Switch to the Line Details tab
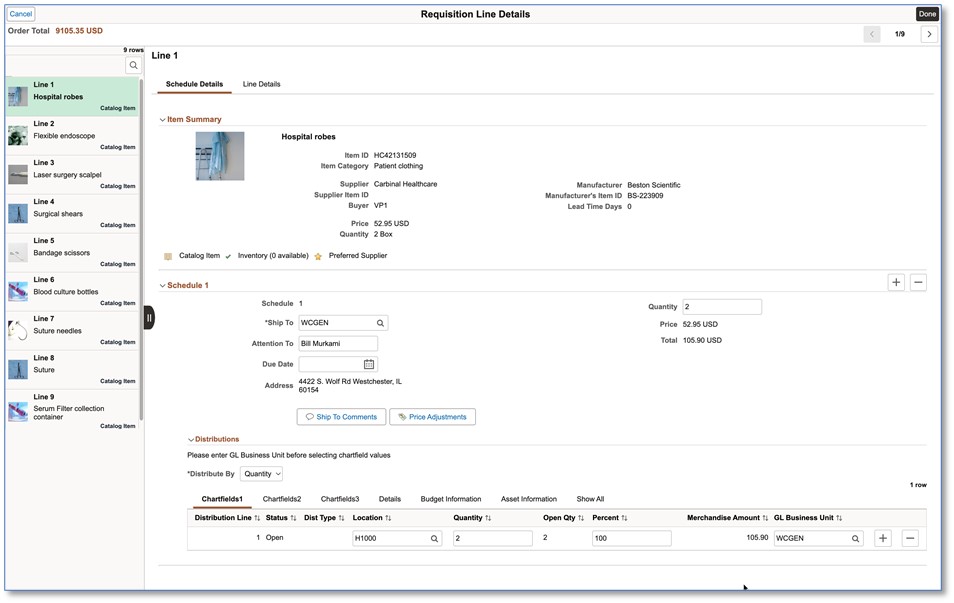Screen dimensions: 954x603 (x=261, y=84)
